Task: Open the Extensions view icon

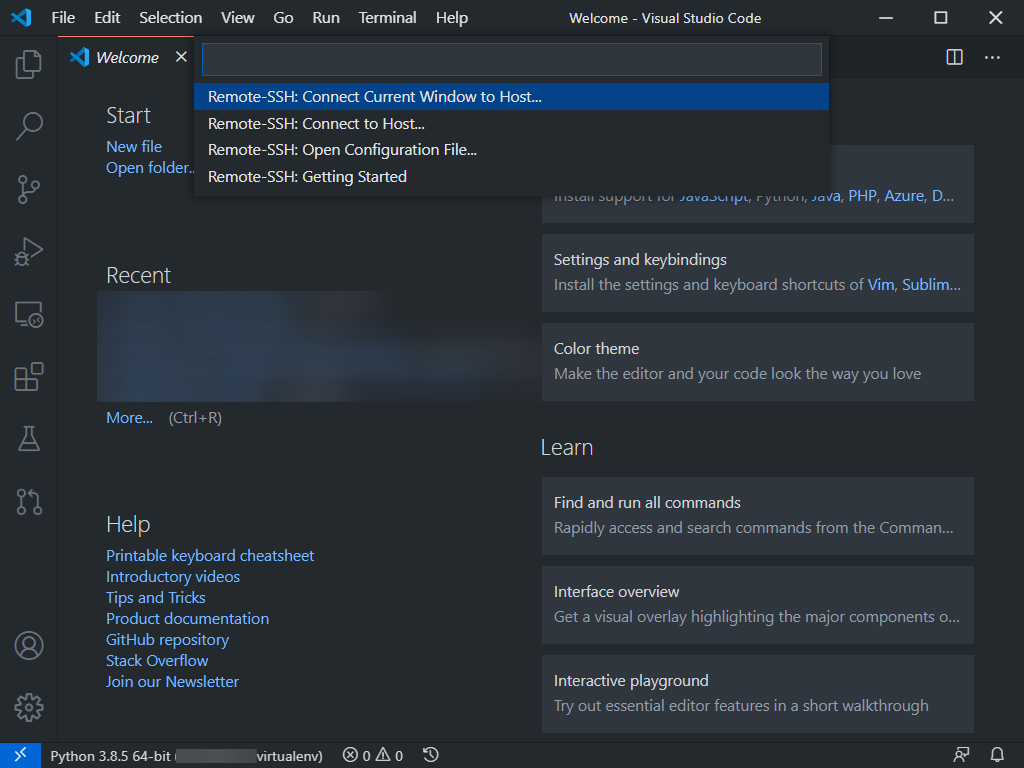Action: [x=29, y=377]
